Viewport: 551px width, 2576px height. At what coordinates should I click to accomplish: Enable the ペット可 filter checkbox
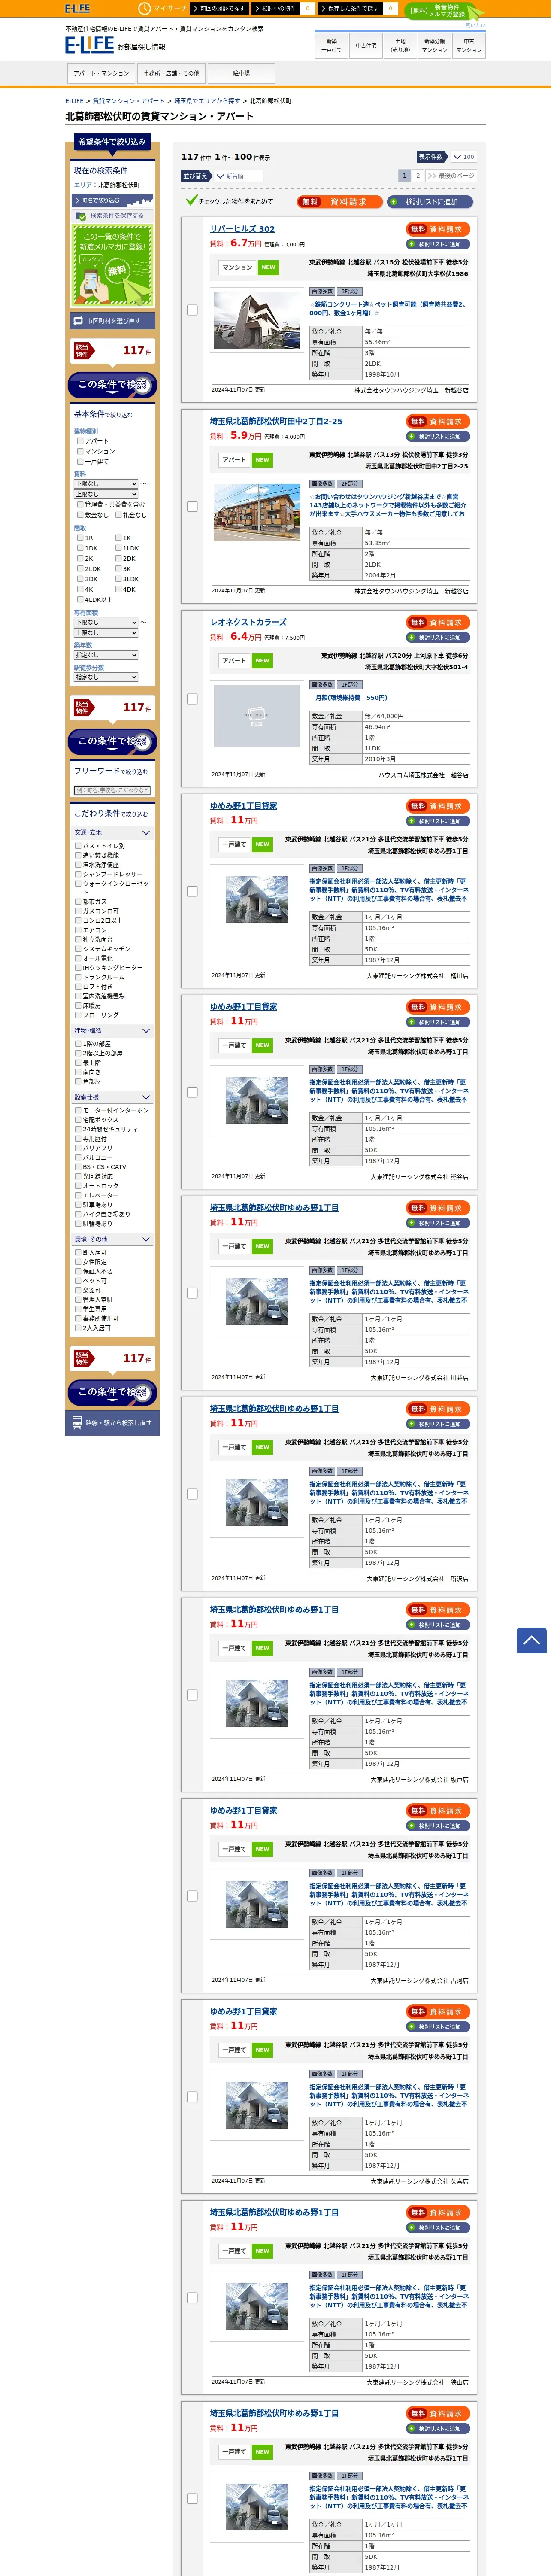pos(78,1281)
